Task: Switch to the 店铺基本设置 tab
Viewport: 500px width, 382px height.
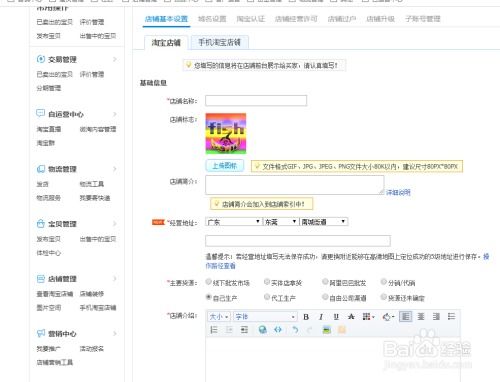Action: tap(166, 19)
